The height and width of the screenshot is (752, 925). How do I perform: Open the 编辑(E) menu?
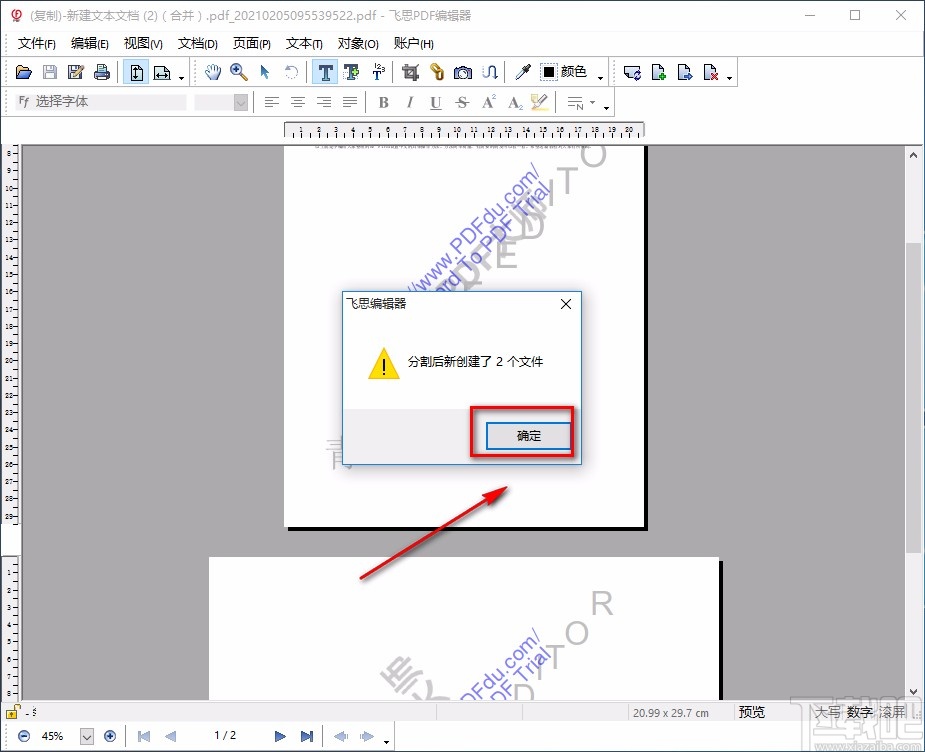tap(90, 44)
